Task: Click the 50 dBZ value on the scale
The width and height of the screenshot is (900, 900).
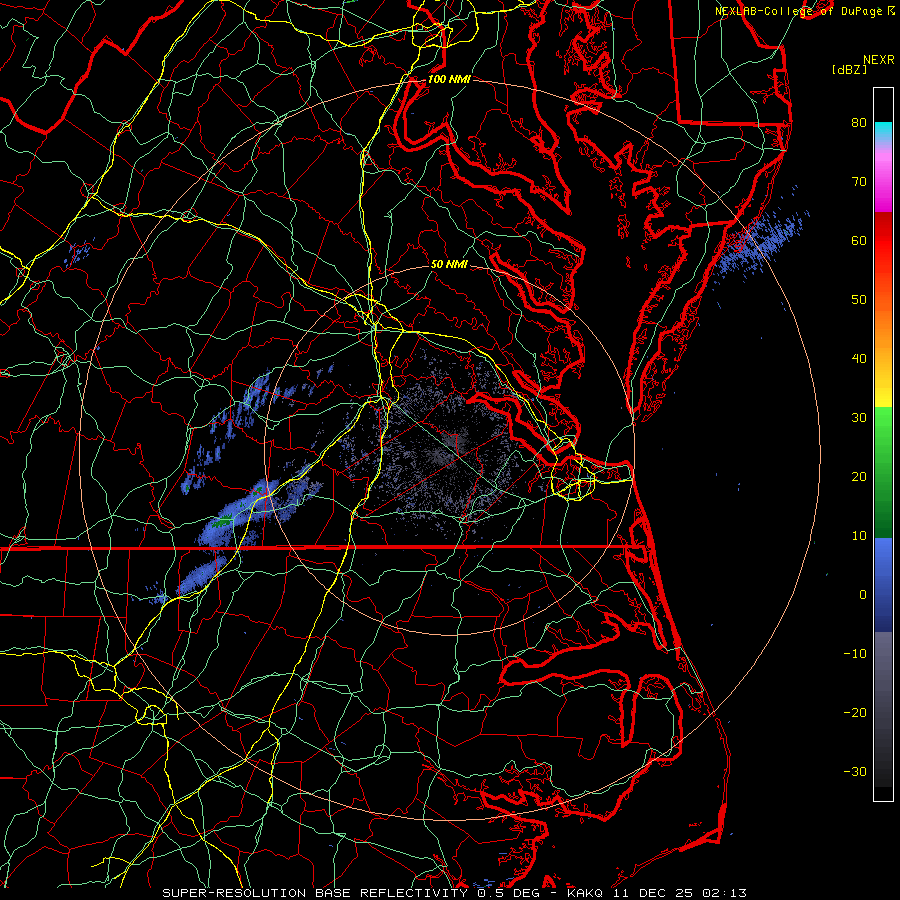Action: point(859,300)
